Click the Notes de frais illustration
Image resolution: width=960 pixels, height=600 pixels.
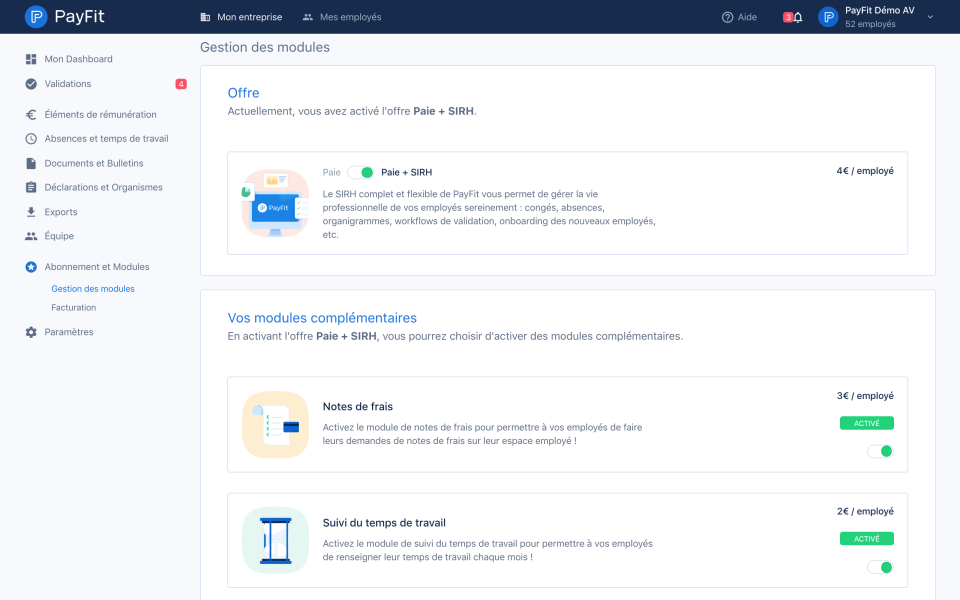click(276, 424)
